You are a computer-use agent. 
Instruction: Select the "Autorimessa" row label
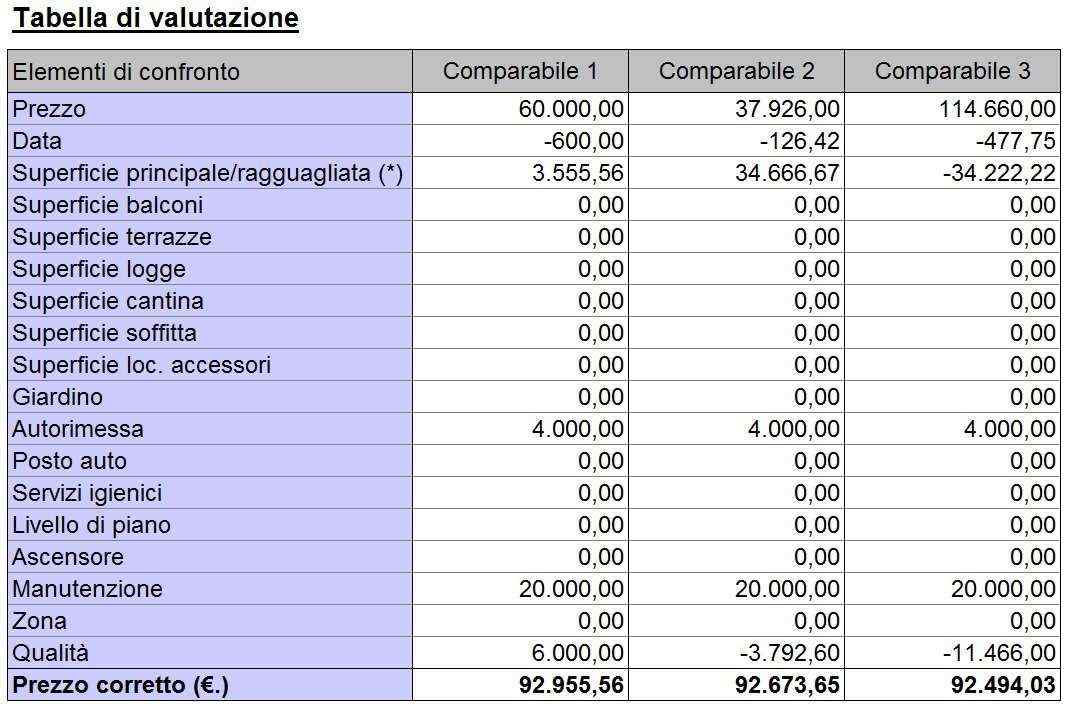coord(78,429)
